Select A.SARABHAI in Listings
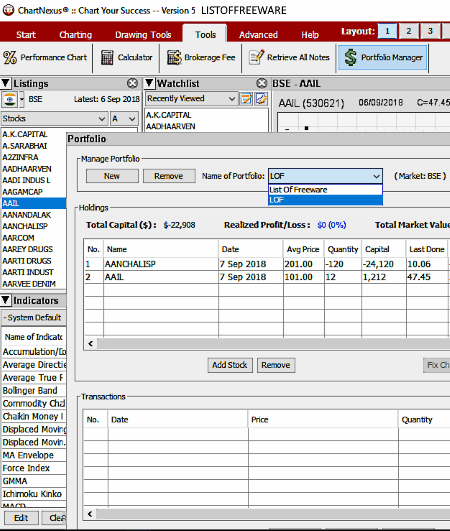This screenshot has width=450, height=531. coord(33,146)
